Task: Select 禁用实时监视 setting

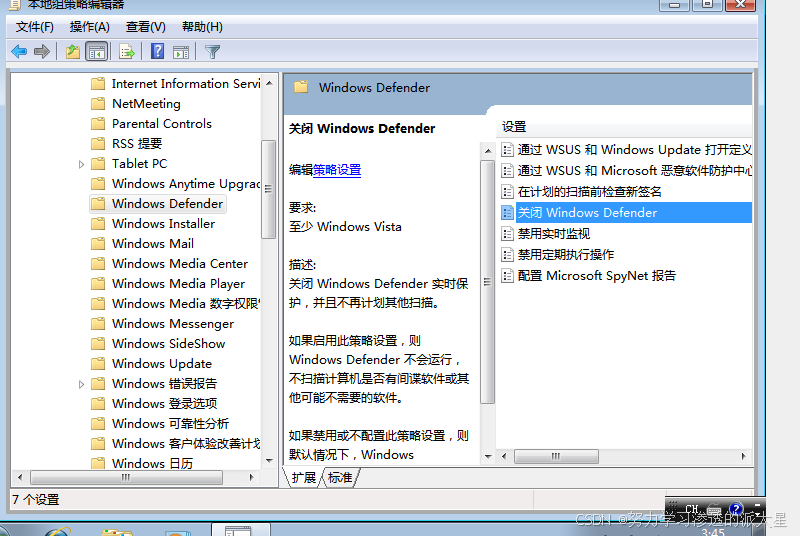Action: pos(554,234)
